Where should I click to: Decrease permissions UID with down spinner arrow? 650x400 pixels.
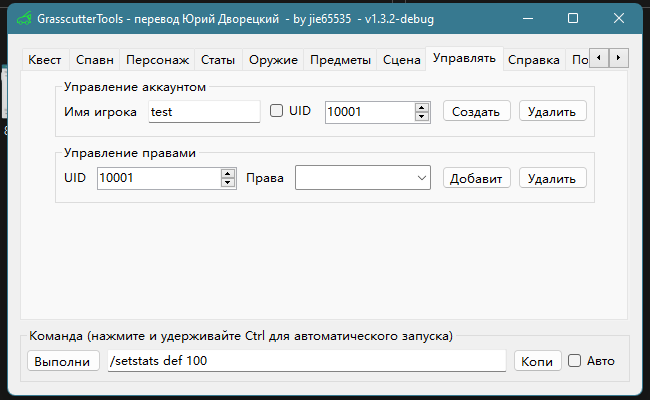coord(227,183)
